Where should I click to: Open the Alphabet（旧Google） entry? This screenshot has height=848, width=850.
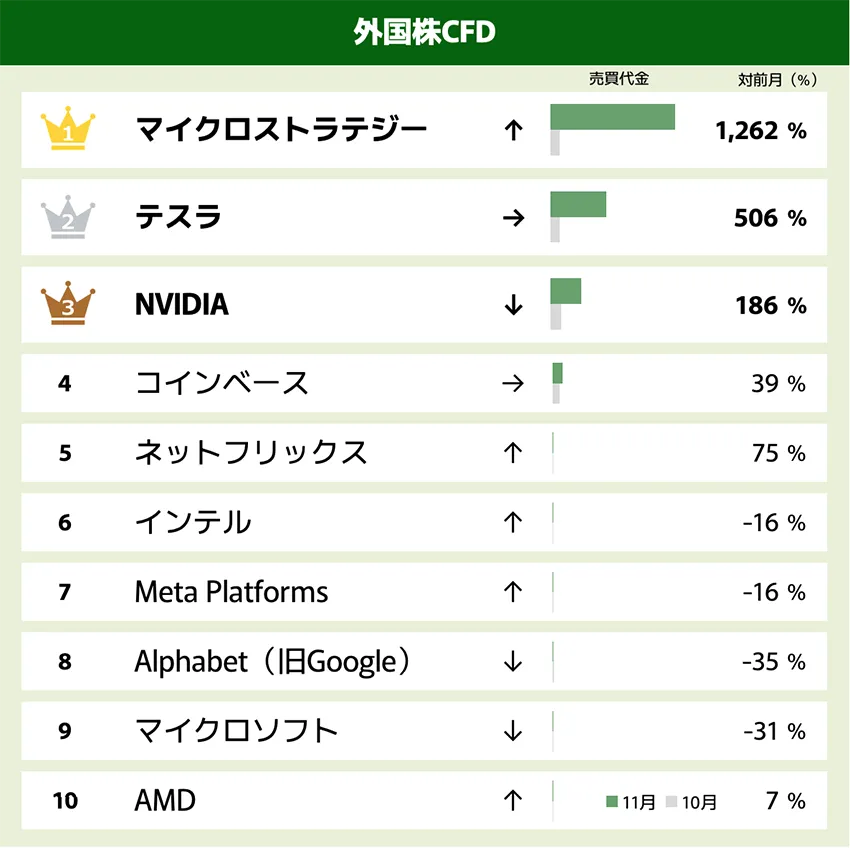coord(272,661)
